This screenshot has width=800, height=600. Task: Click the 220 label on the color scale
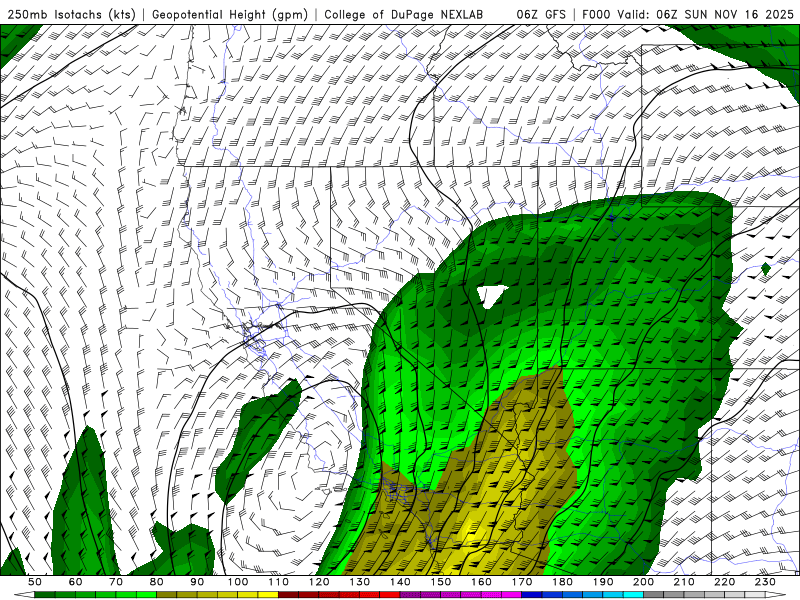click(724, 582)
